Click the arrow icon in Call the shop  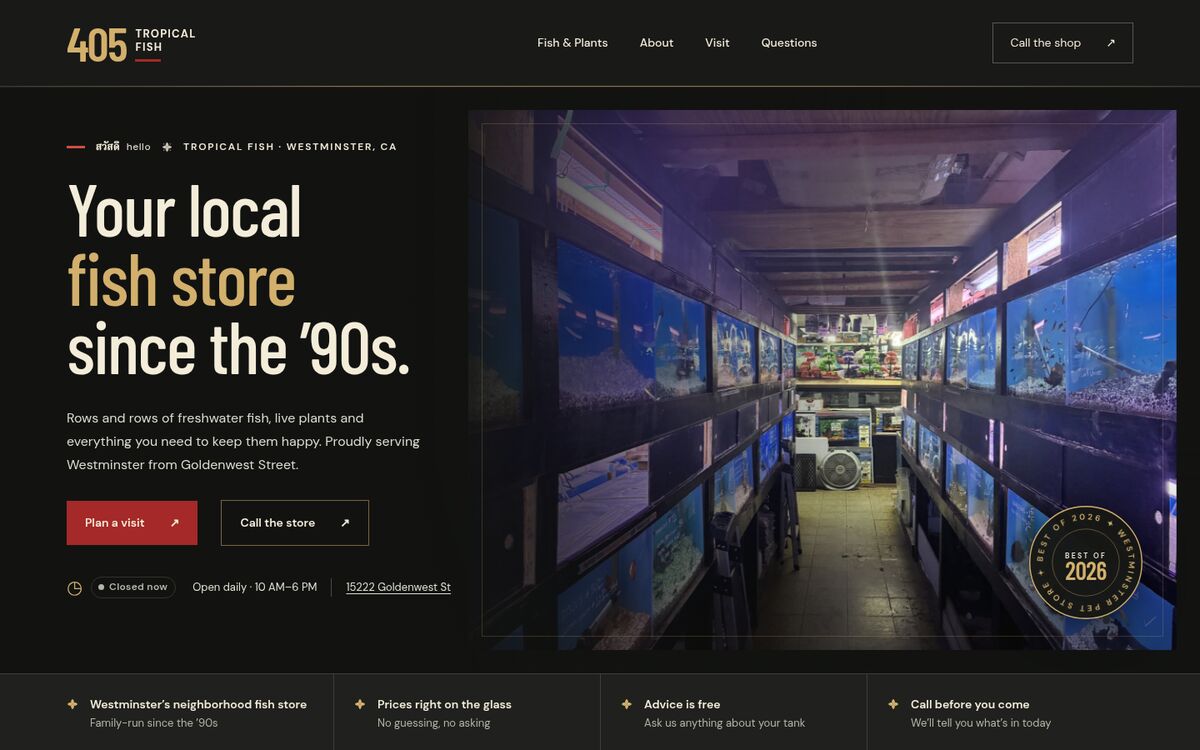point(1111,43)
